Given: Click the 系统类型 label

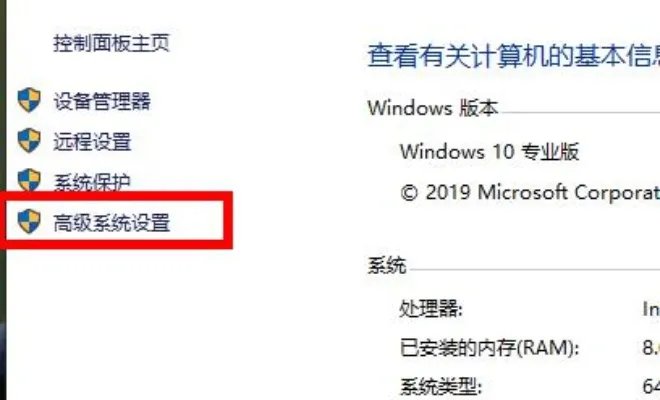Looking at the screenshot, I should 440,387.
